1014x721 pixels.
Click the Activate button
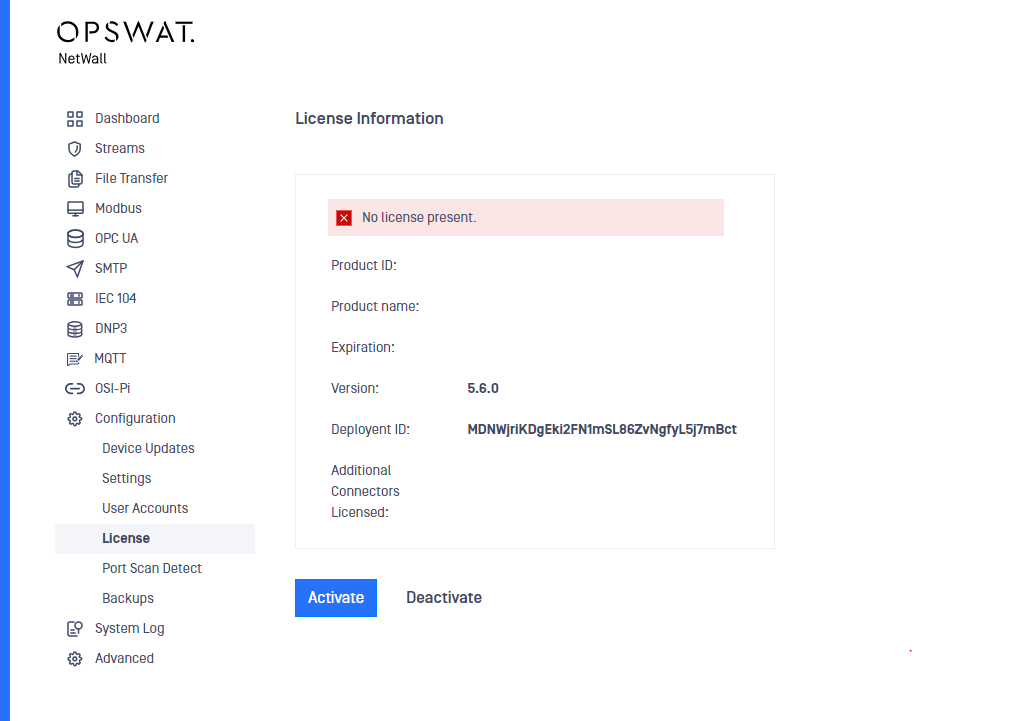(336, 597)
